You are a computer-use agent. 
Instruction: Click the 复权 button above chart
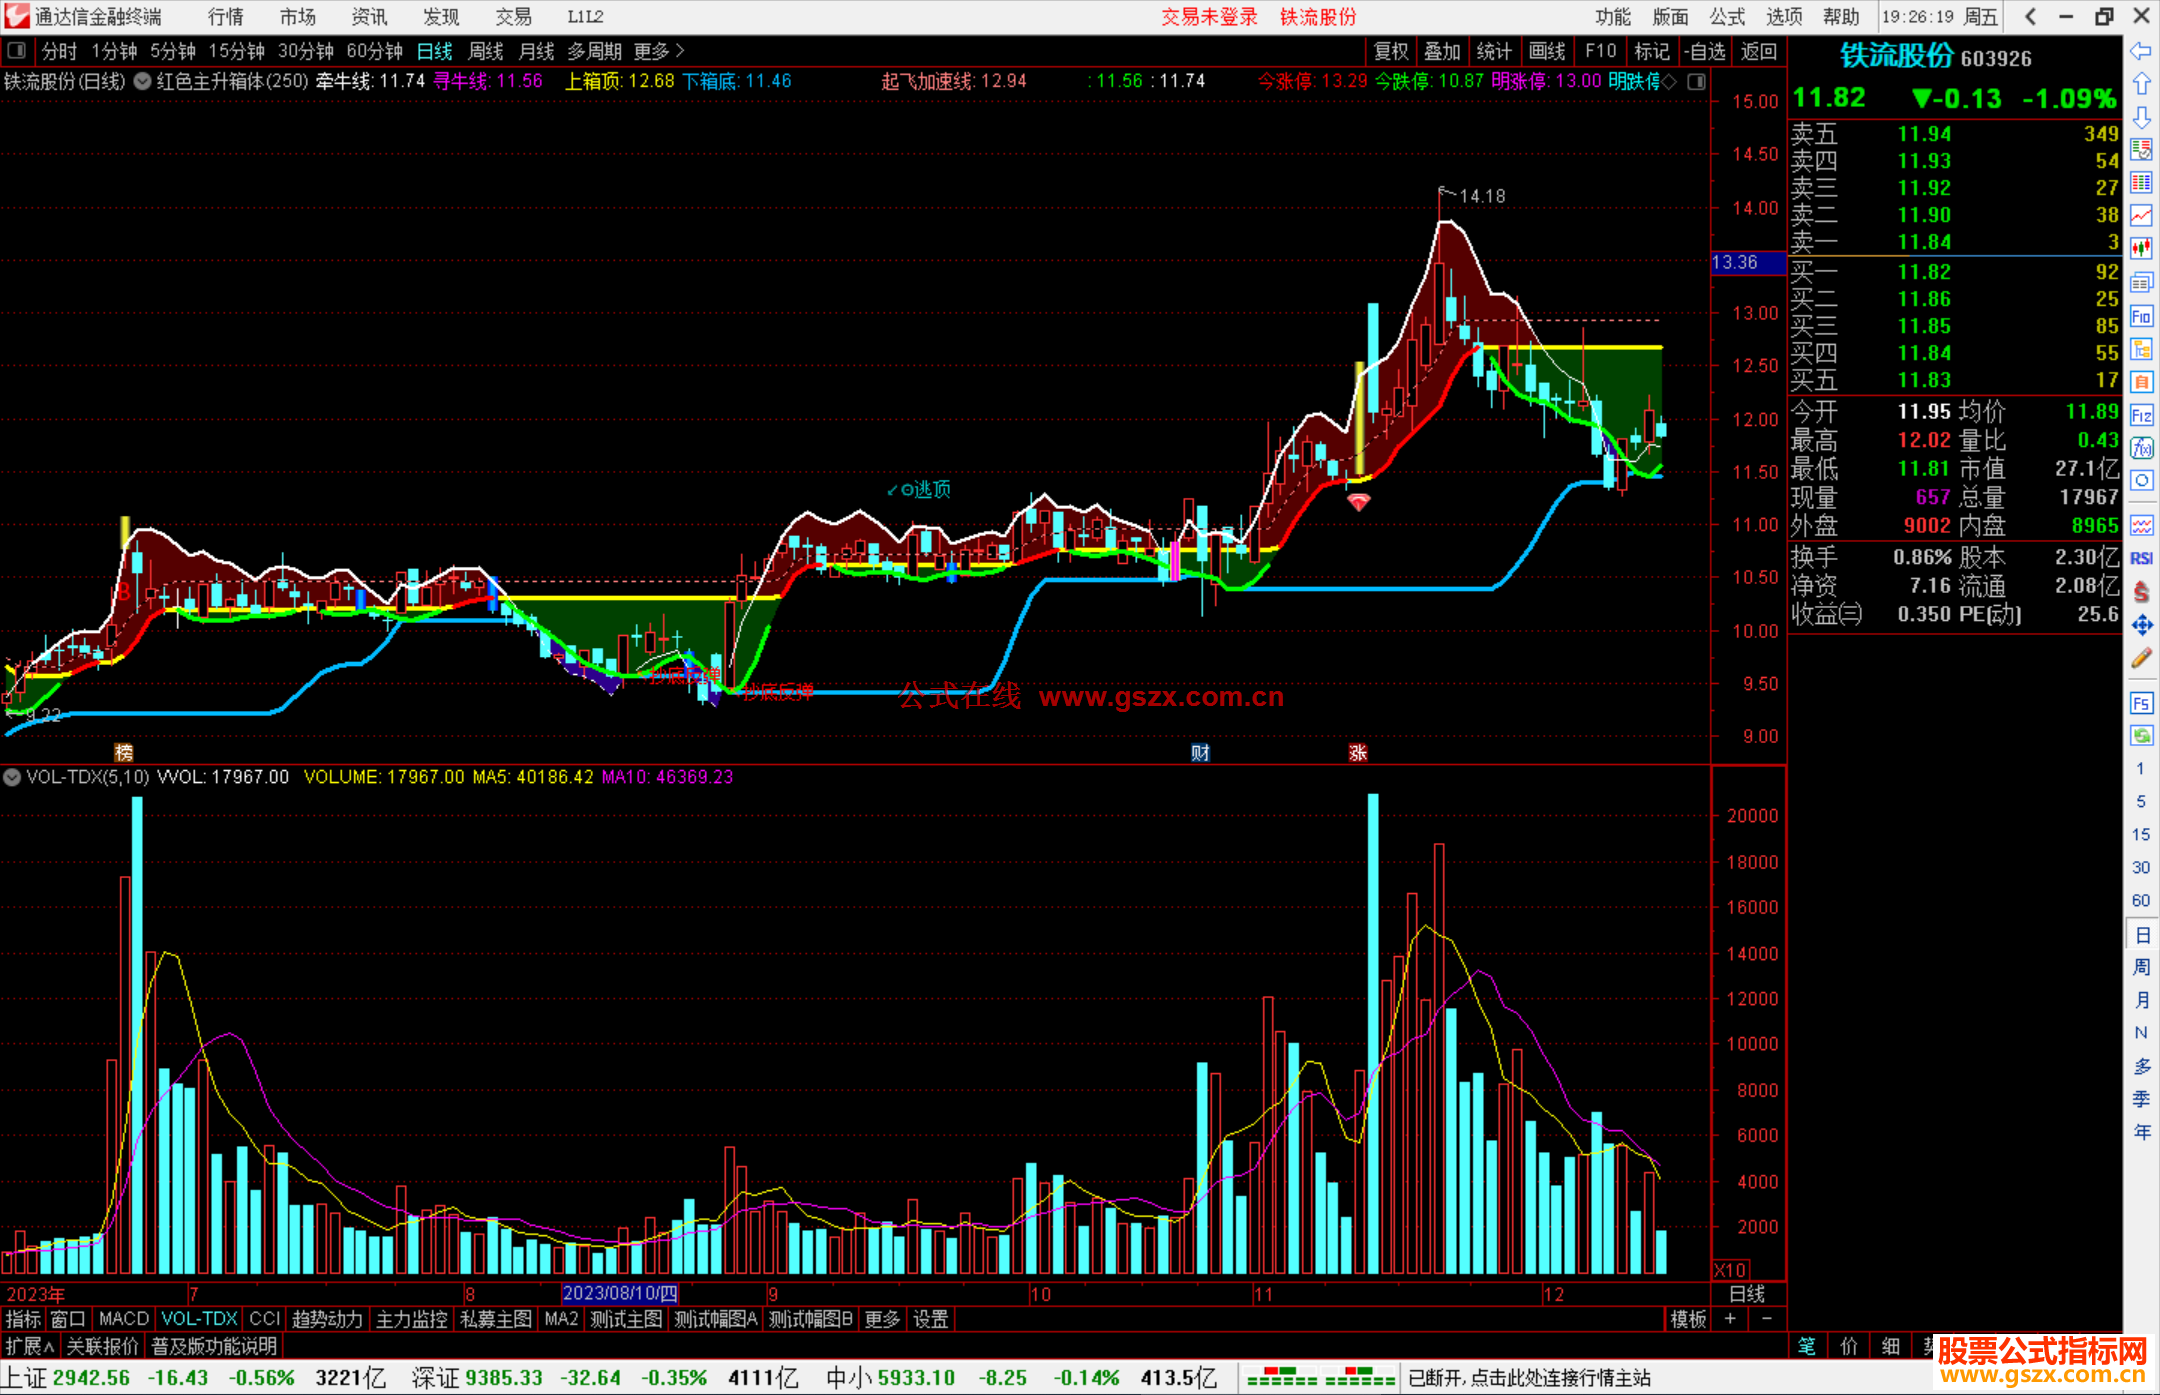(1391, 51)
